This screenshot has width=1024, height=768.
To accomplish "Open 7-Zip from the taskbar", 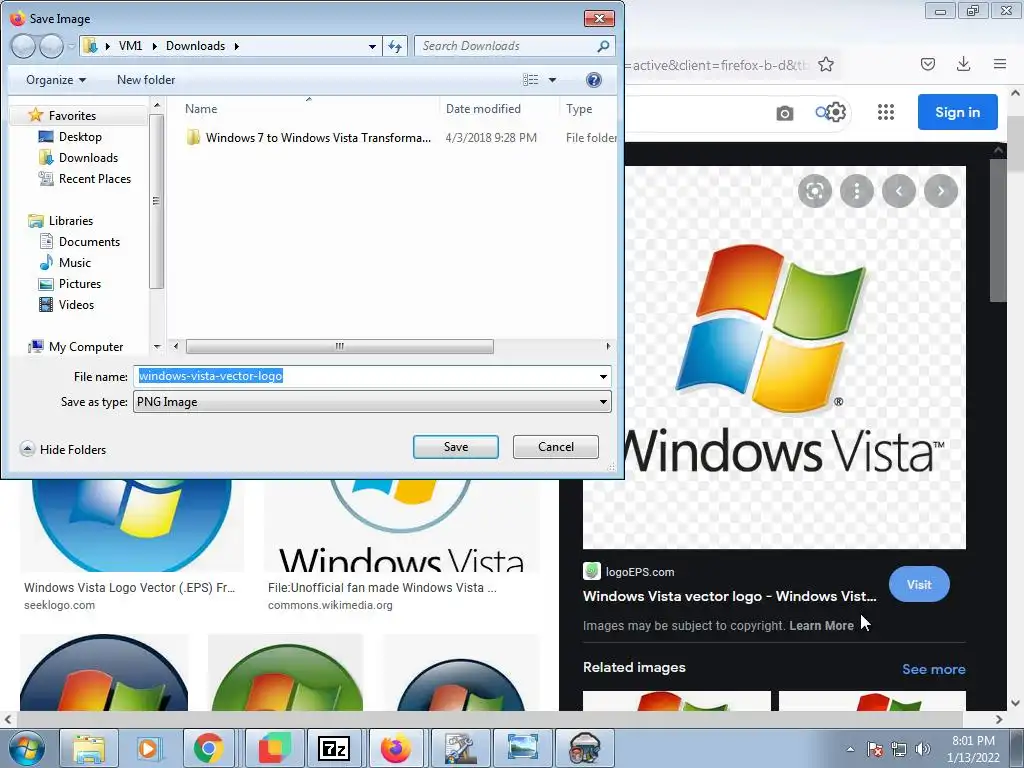I will point(334,748).
